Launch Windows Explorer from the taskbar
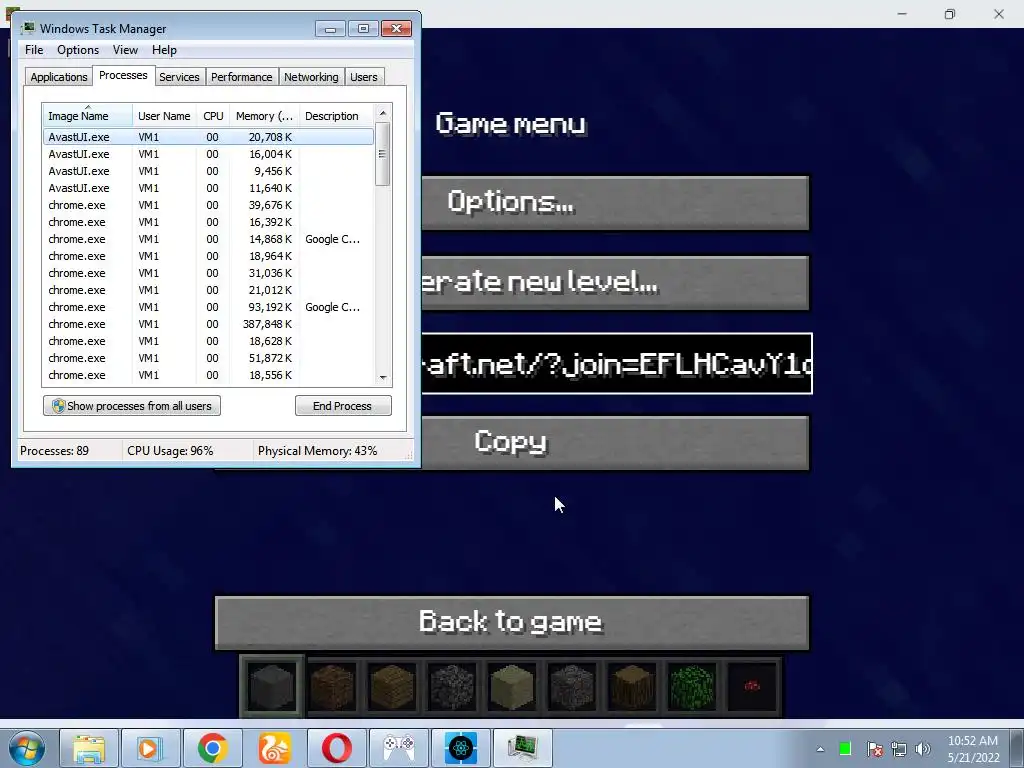 (89, 748)
